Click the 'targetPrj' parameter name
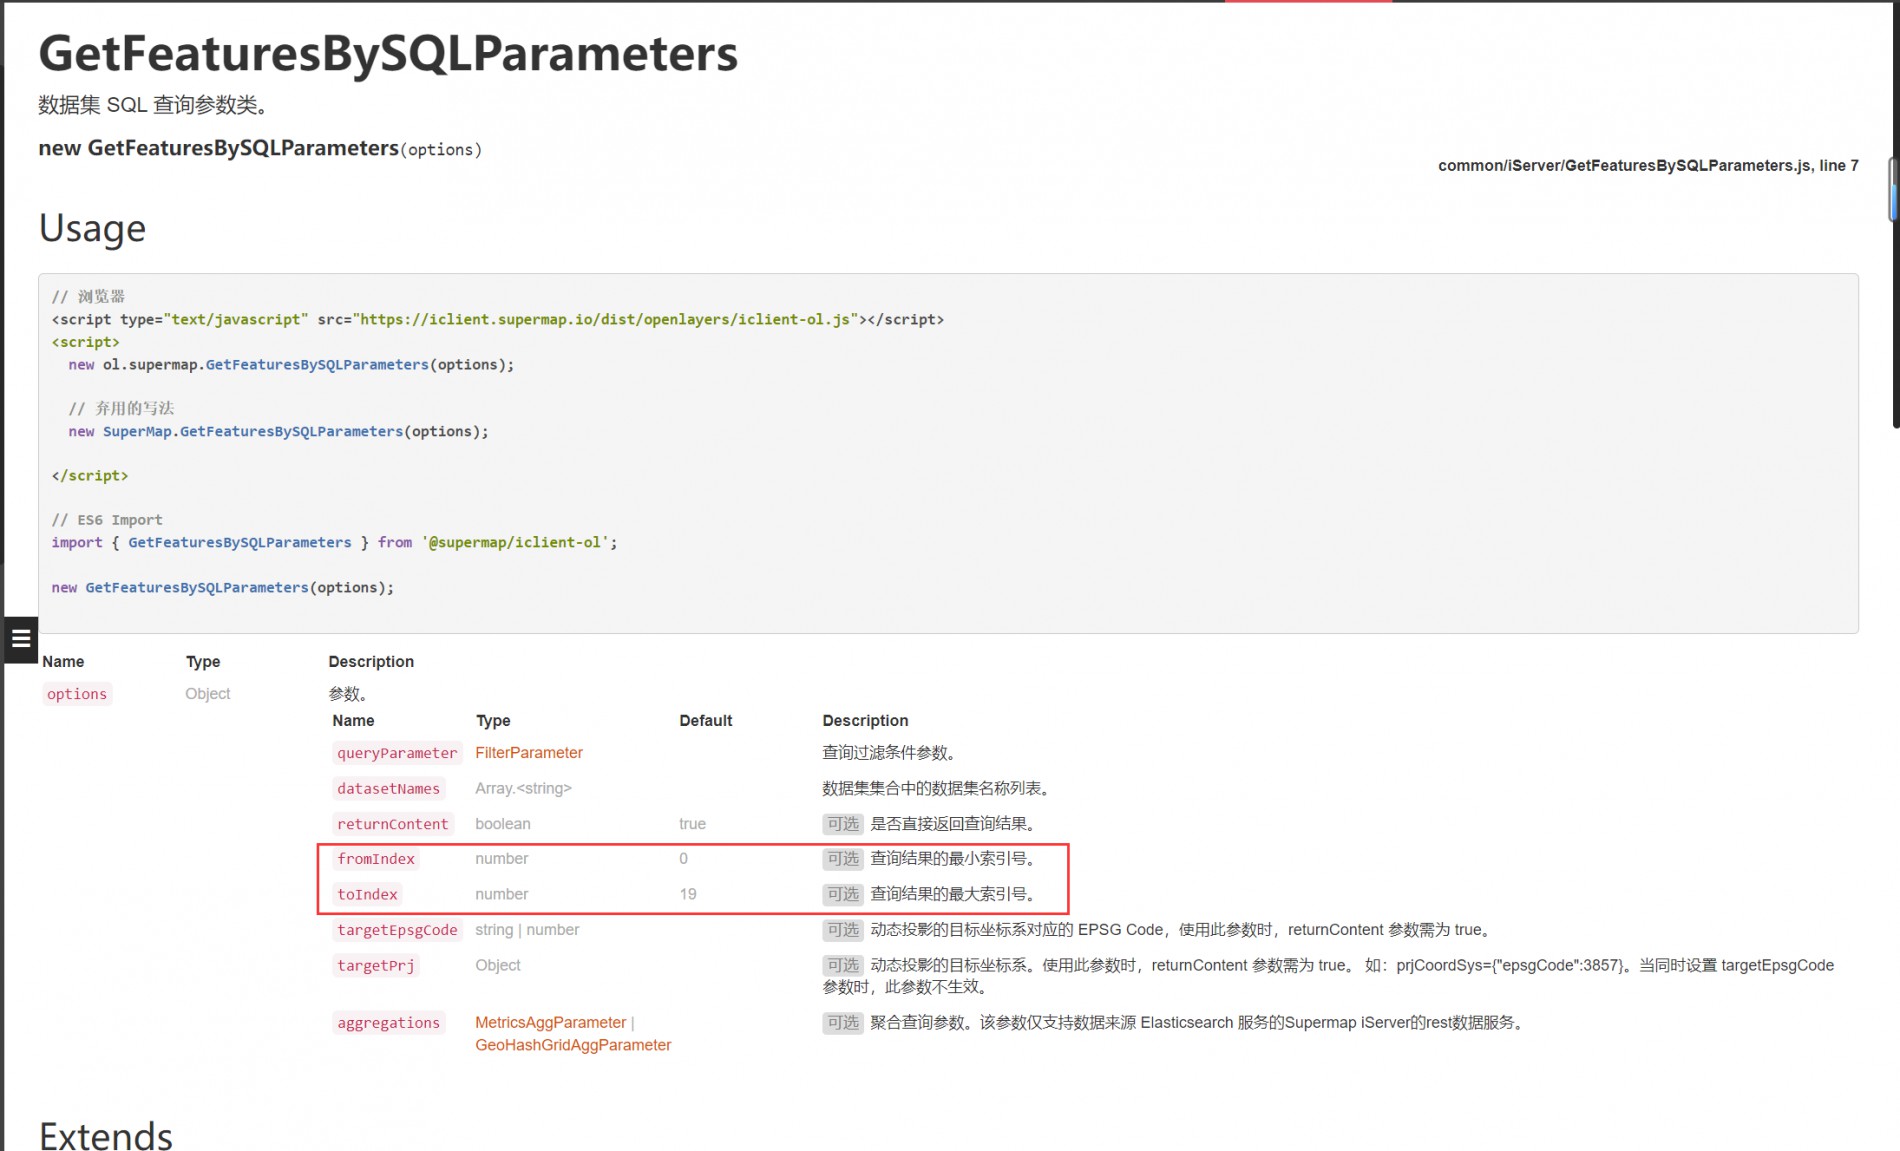This screenshot has width=1900, height=1151. pos(375,966)
